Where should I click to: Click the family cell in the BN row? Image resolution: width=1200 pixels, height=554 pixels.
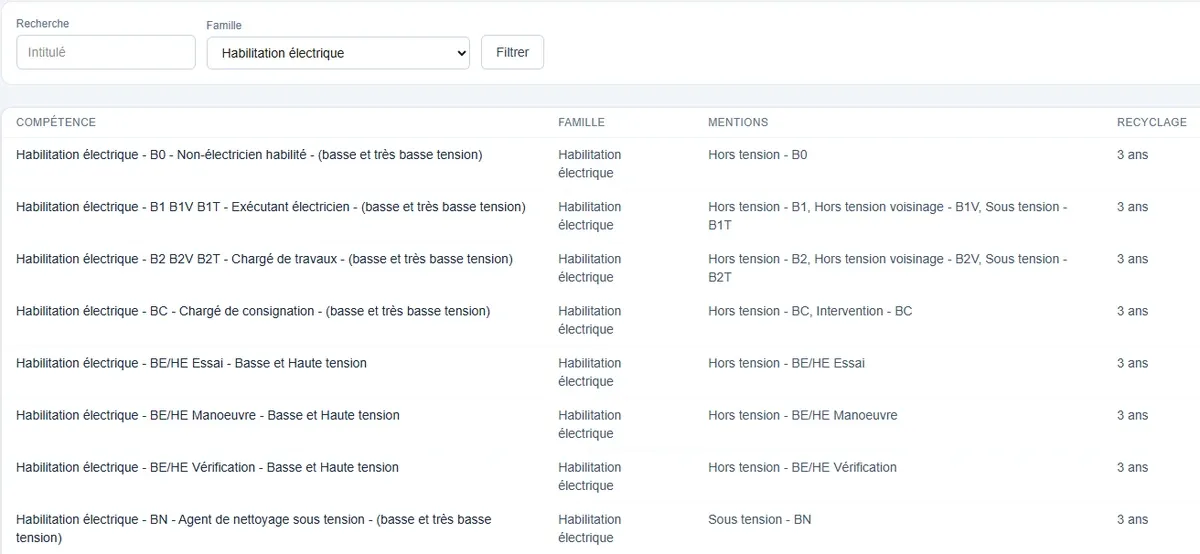[589, 528]
